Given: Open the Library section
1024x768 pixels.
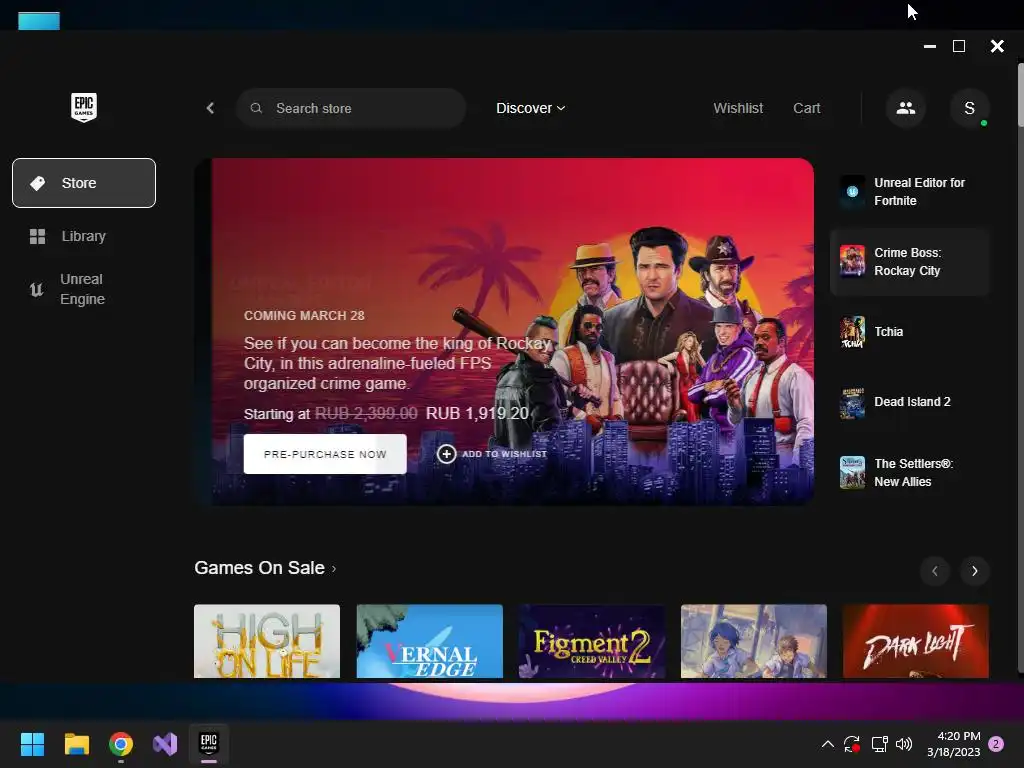Looking at the screenshot, I should [x=84, y=236].
